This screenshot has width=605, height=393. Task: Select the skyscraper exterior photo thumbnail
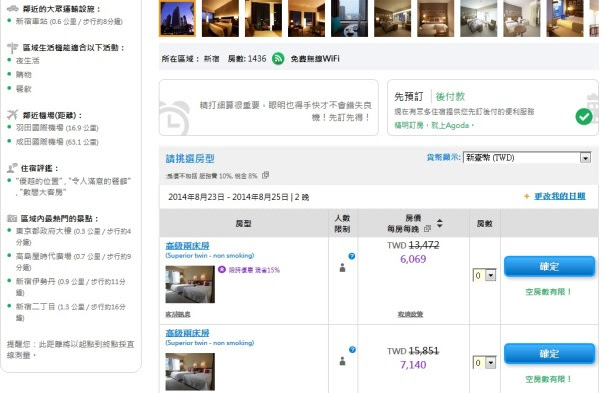tap(177, 18)
